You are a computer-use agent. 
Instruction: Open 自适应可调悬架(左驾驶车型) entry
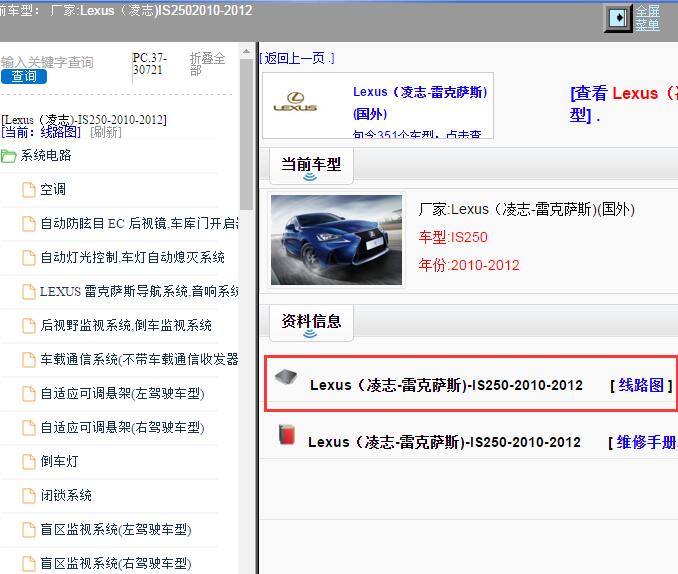[122, 394]
